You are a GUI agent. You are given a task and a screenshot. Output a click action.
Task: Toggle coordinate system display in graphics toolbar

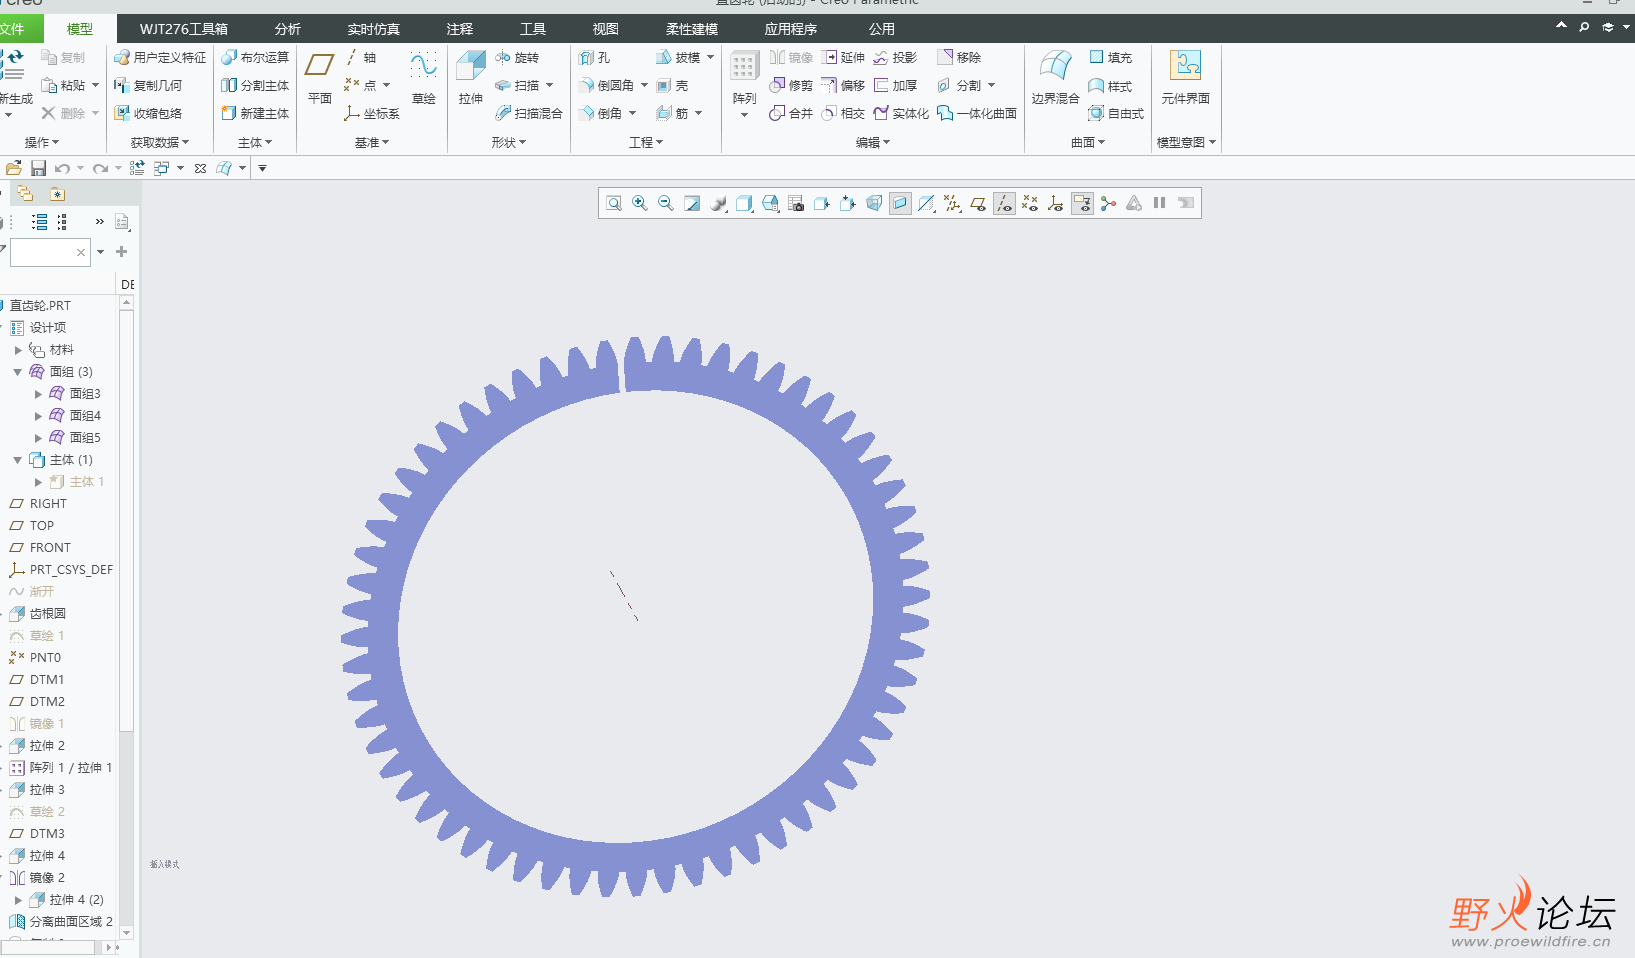click(x=1056, y=204)
